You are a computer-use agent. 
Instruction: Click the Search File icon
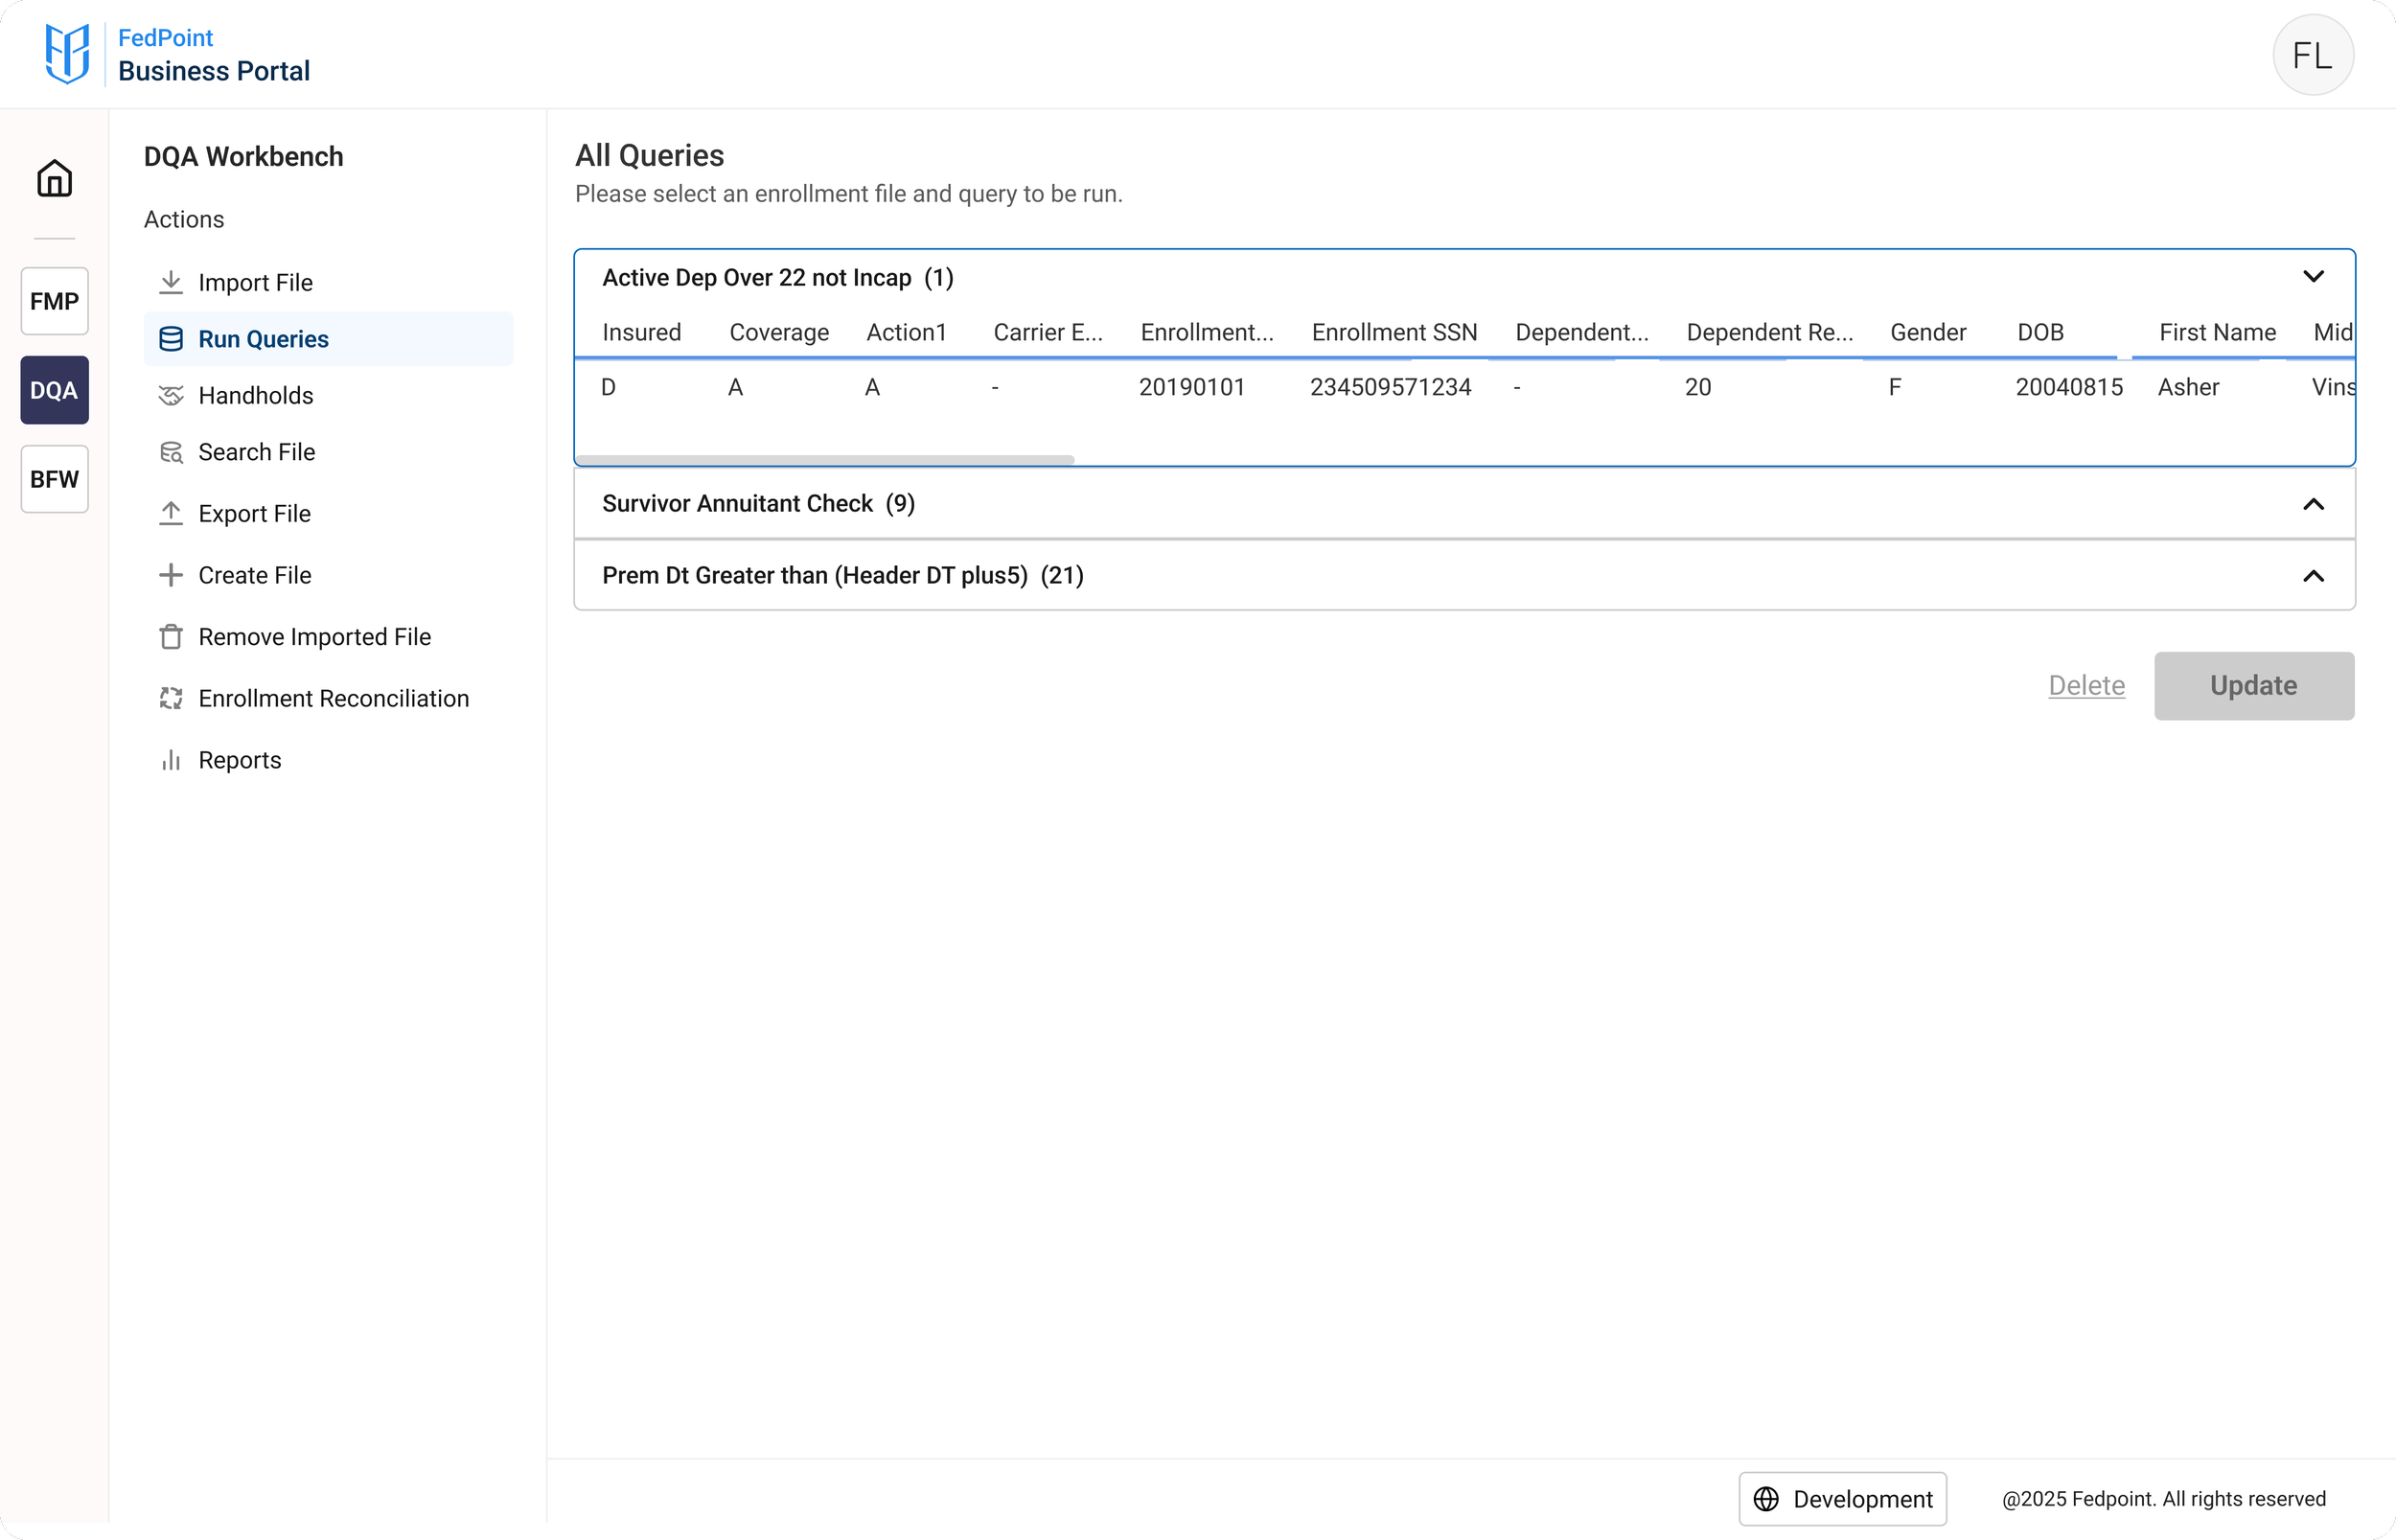point(171,452)
